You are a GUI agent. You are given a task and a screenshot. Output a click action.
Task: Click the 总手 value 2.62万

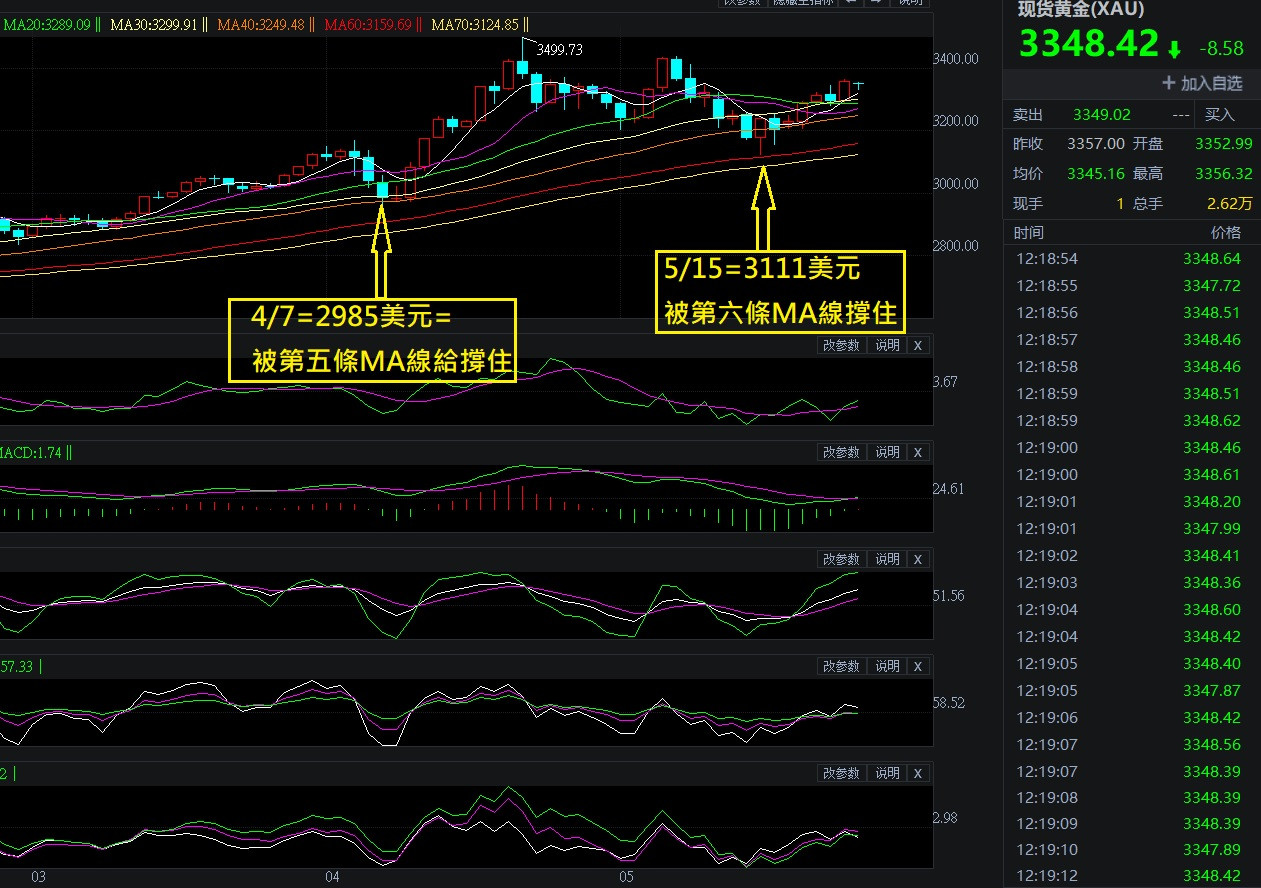(1229, 203)
